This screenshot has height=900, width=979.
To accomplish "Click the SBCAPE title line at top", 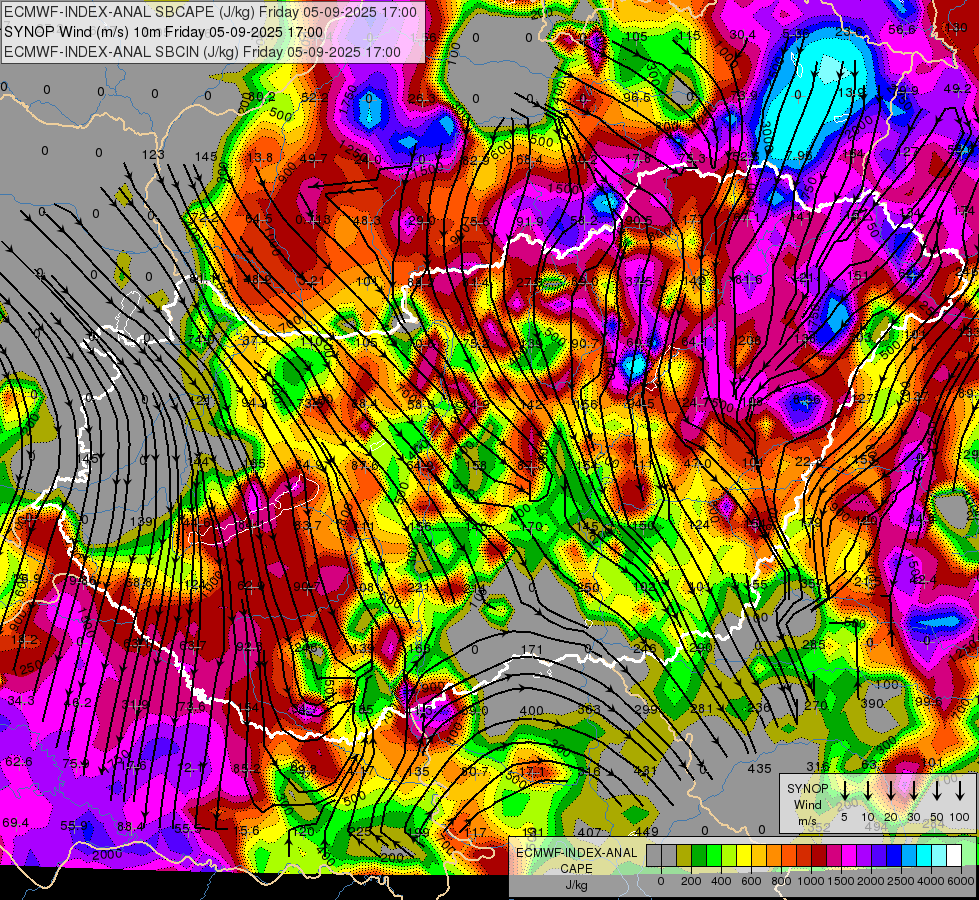I will pyautogui.click(x=210, y=12).
